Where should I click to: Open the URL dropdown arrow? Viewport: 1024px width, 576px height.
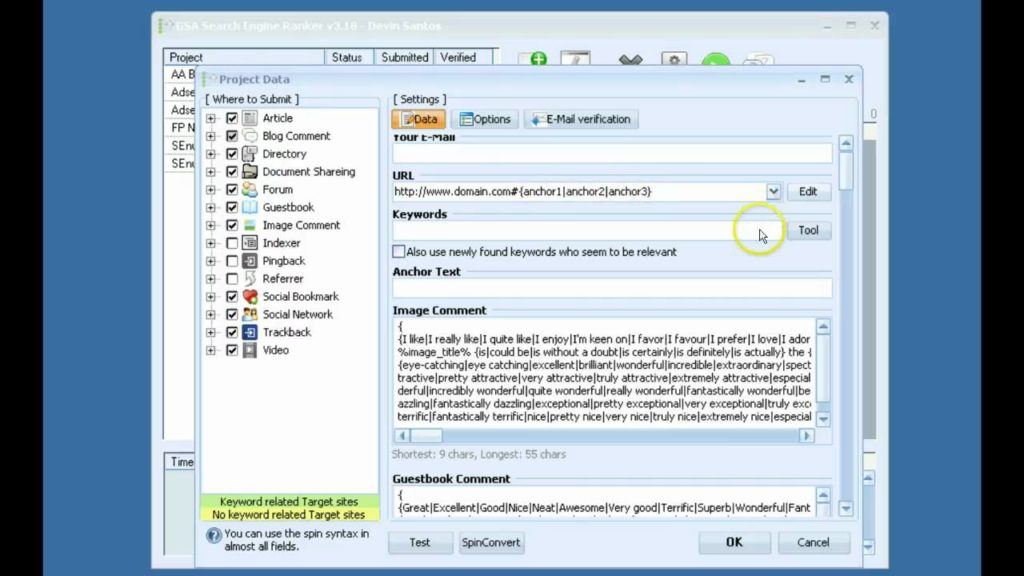pos(773,191)
